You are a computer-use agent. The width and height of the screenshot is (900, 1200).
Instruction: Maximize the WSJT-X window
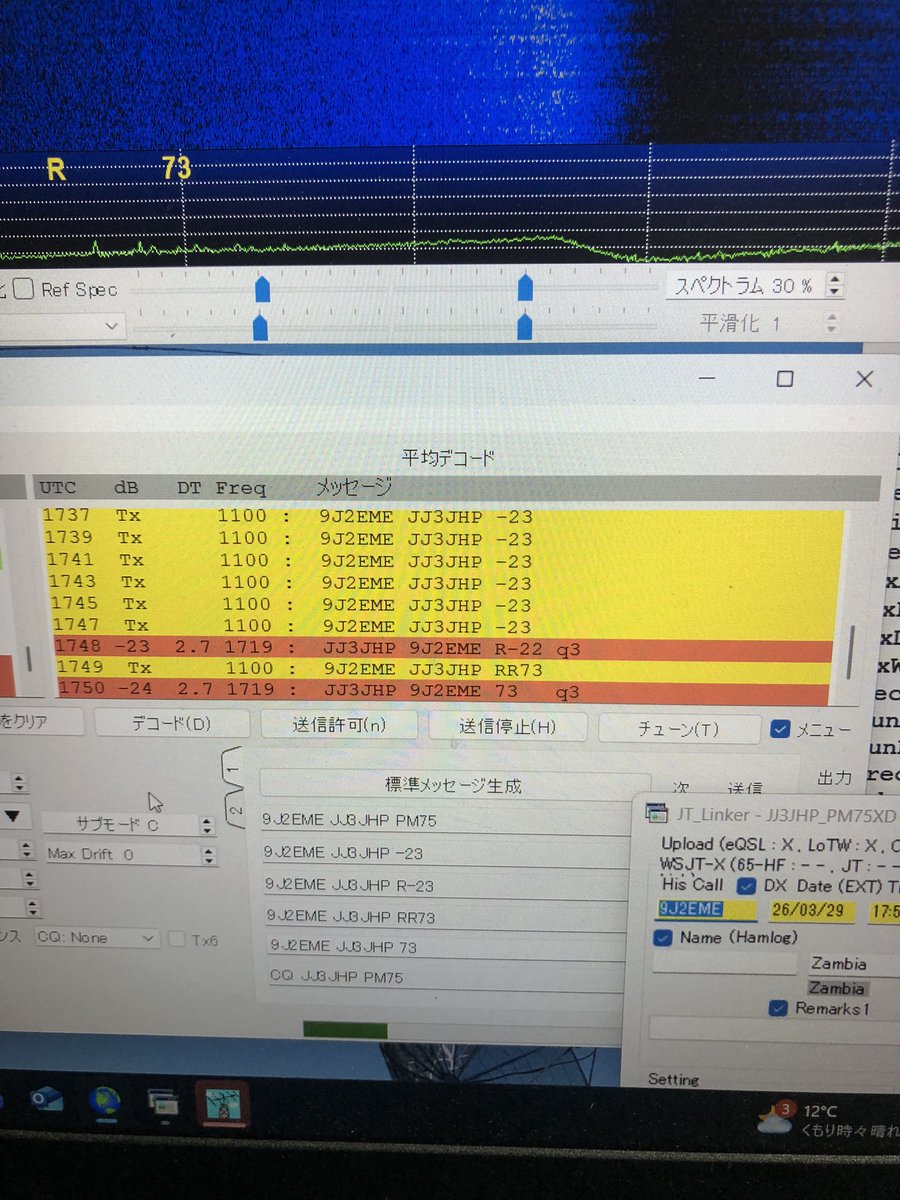(785, 379)
